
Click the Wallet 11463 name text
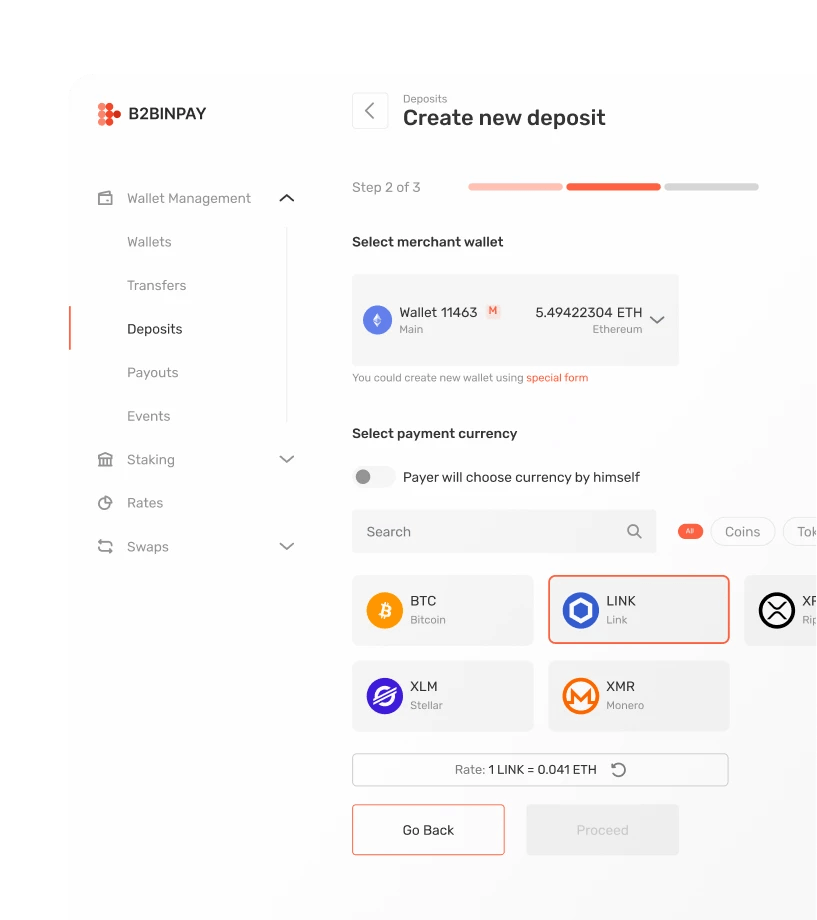(438, 312)
